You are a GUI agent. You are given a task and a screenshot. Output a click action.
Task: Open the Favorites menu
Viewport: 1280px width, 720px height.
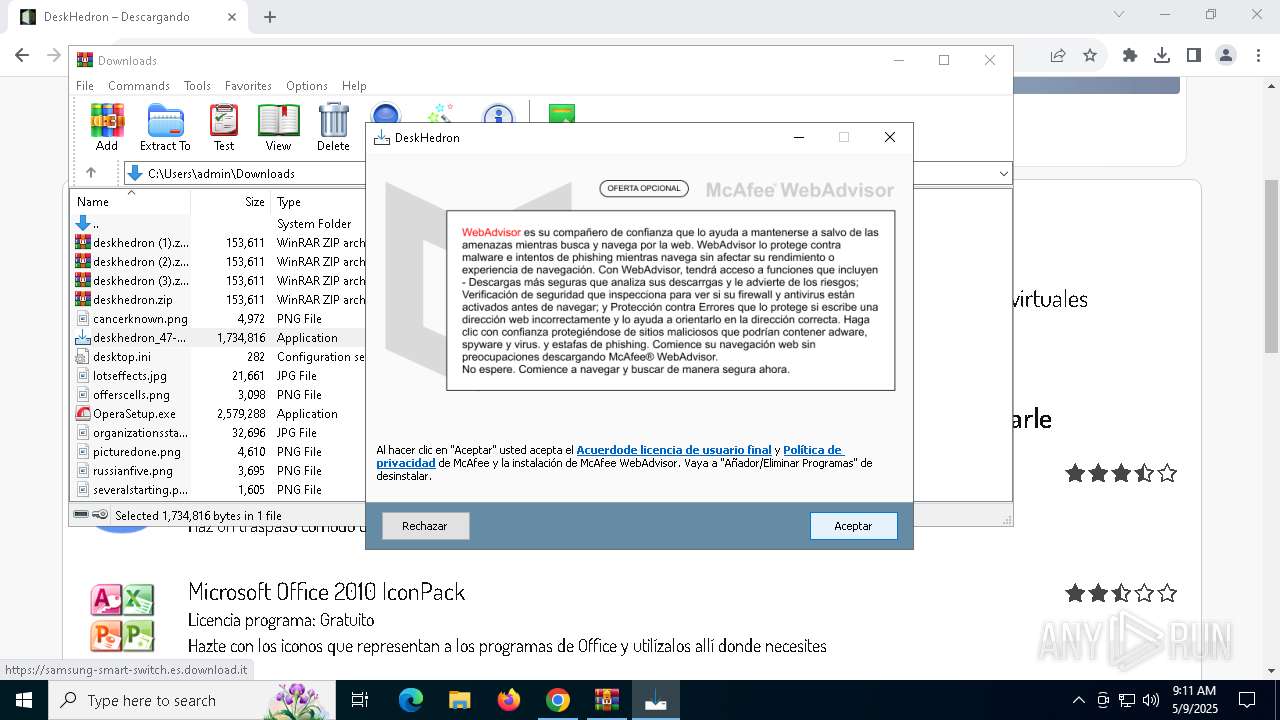pyautogui.click(x=248, y=86)
